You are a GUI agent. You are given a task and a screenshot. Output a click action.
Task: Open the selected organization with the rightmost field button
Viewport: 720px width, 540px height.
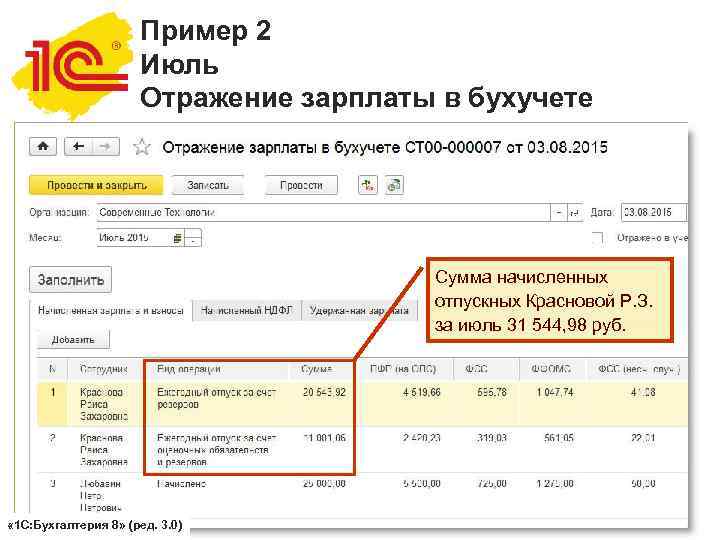575,212
